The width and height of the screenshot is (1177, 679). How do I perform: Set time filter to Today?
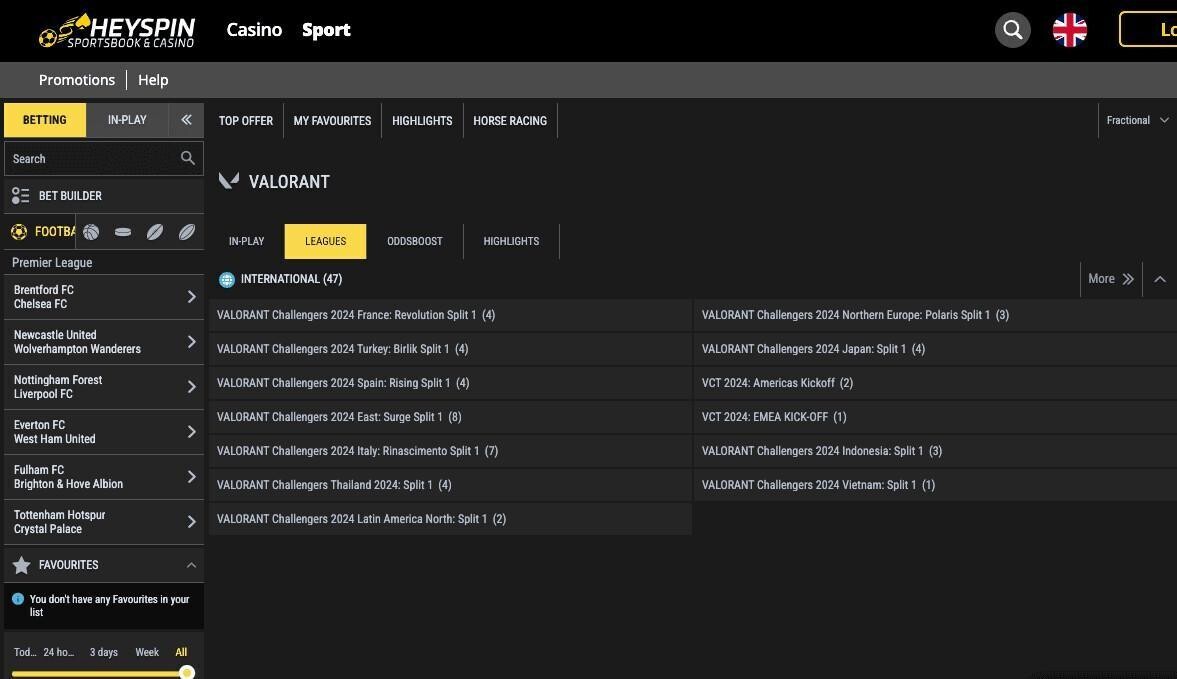click(25, 652)
